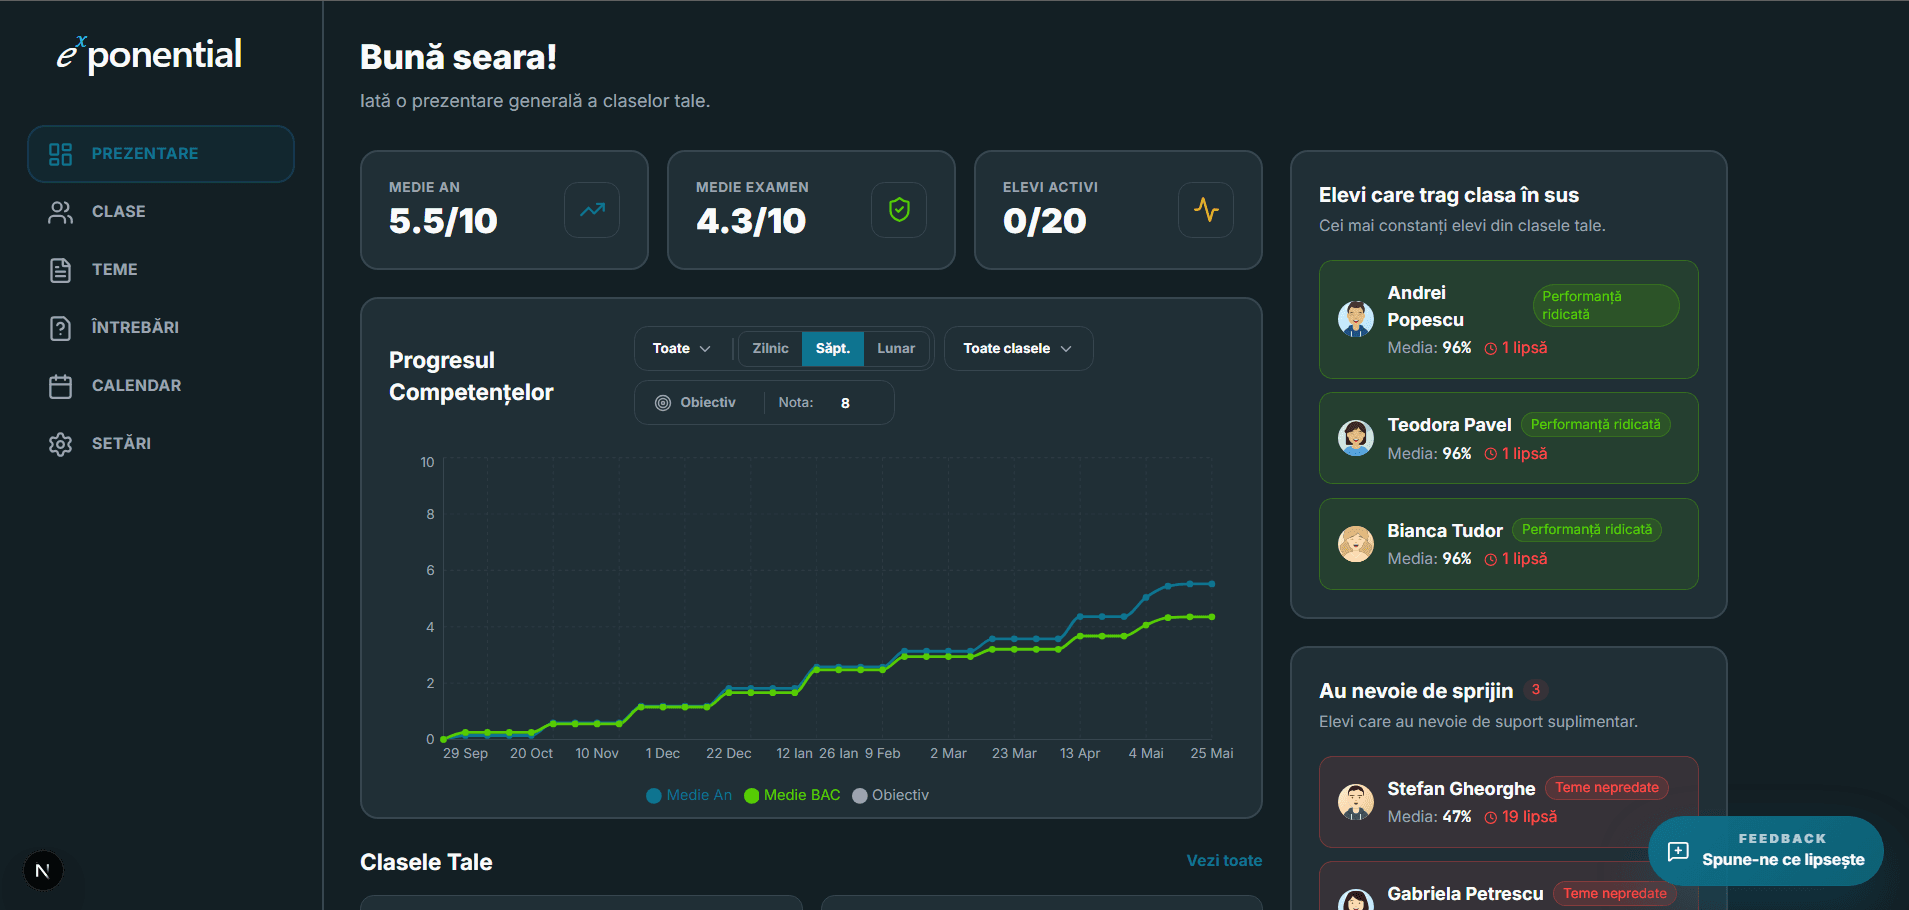The image size is (1909, 910).
Task: Click the clock icon beside Teodora's 1 lipsă
Action: (1491, 454)
